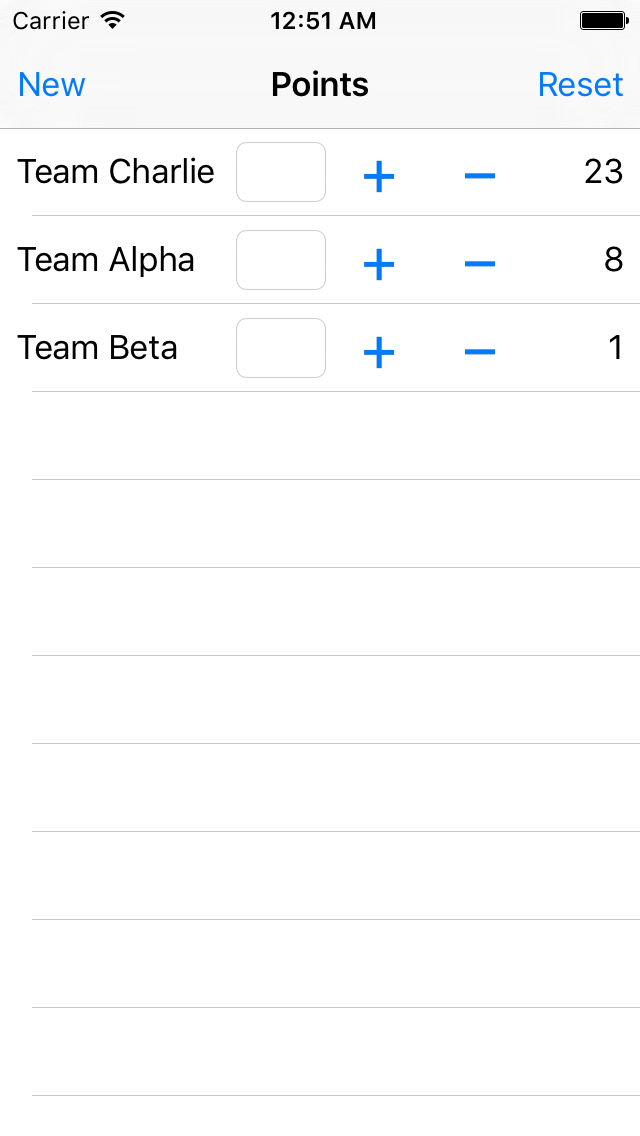Decrease Team Beta score using minus icon
This screenshot has height=1136, width=640.
point(480,352)
